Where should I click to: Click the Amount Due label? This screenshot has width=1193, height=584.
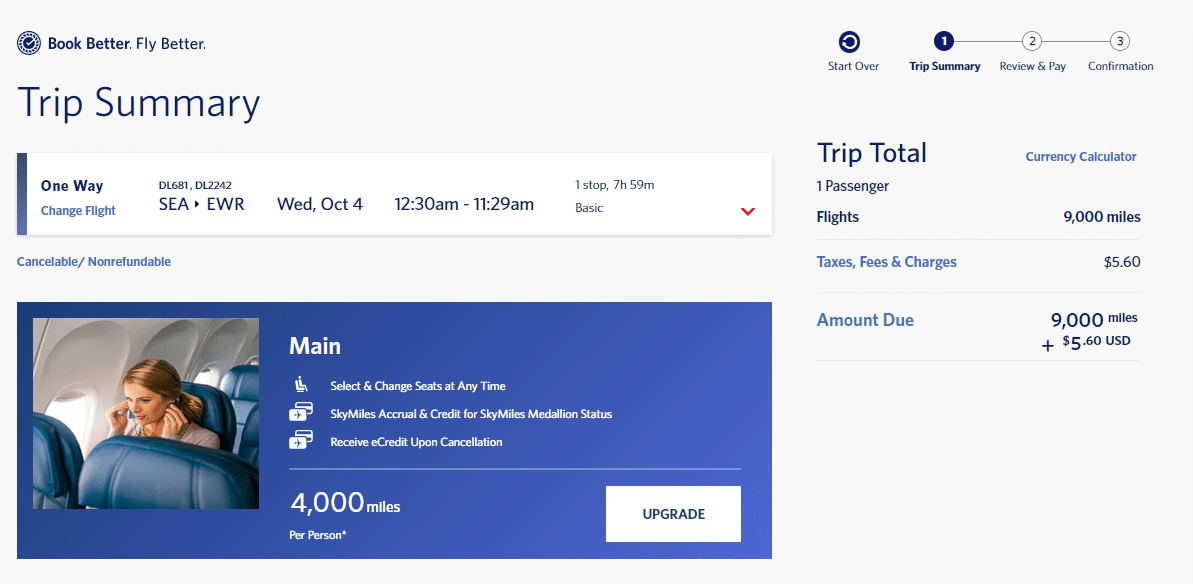865,320
